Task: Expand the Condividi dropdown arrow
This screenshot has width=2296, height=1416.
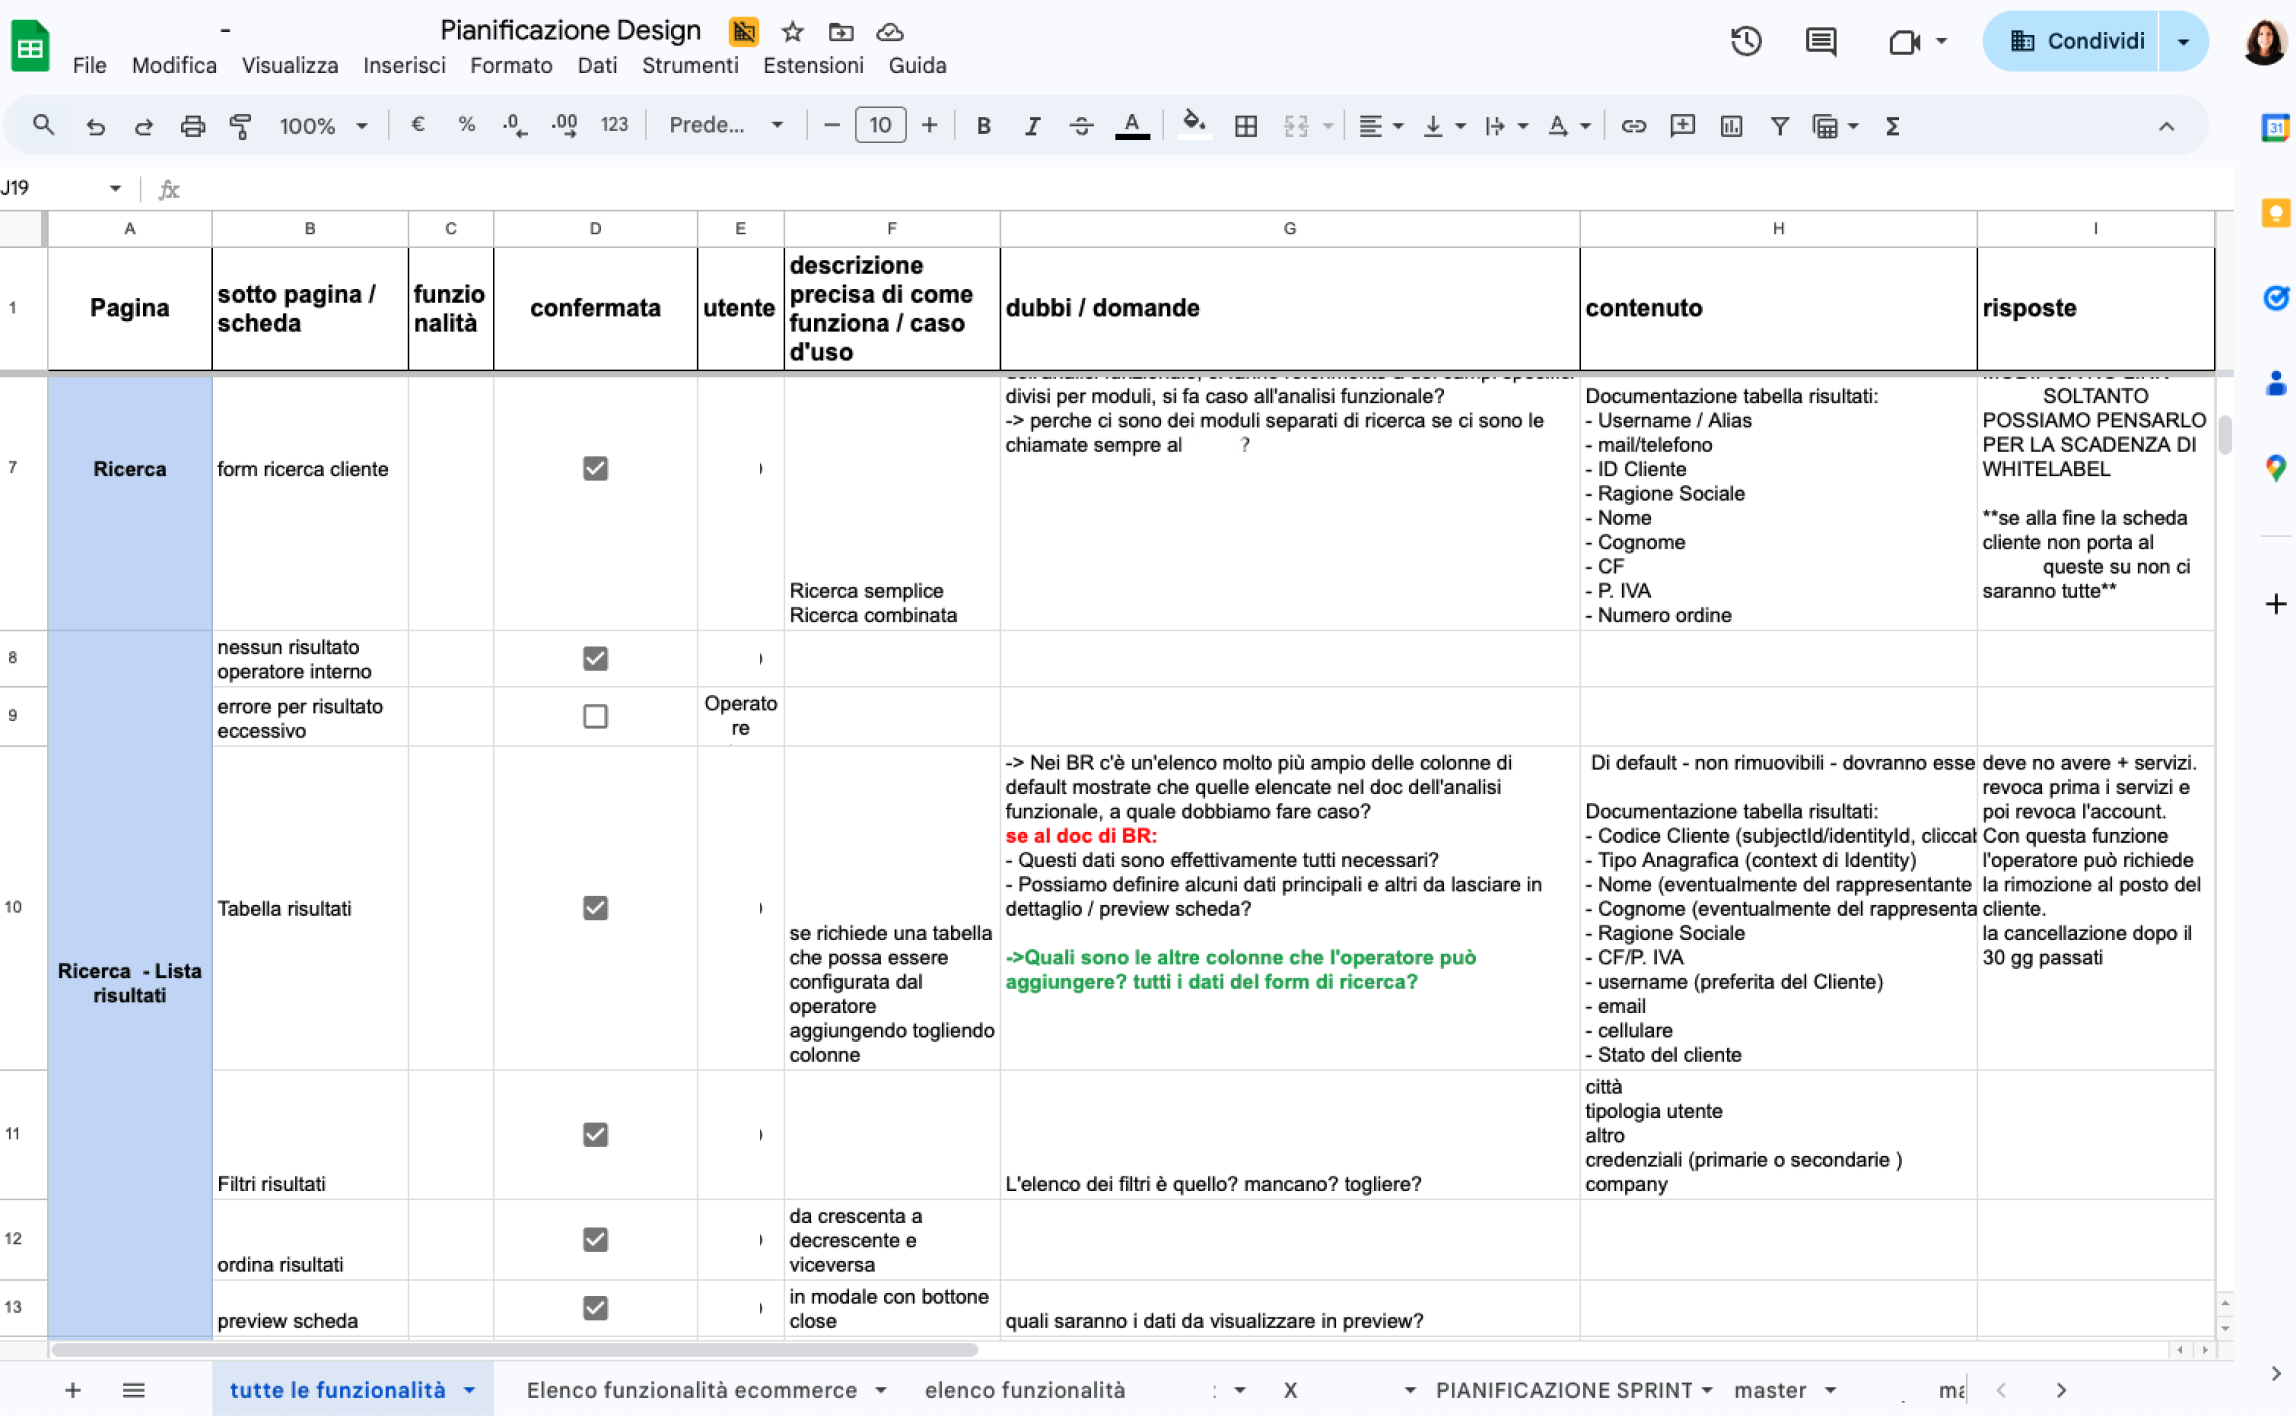Action: pos(2183,42)
